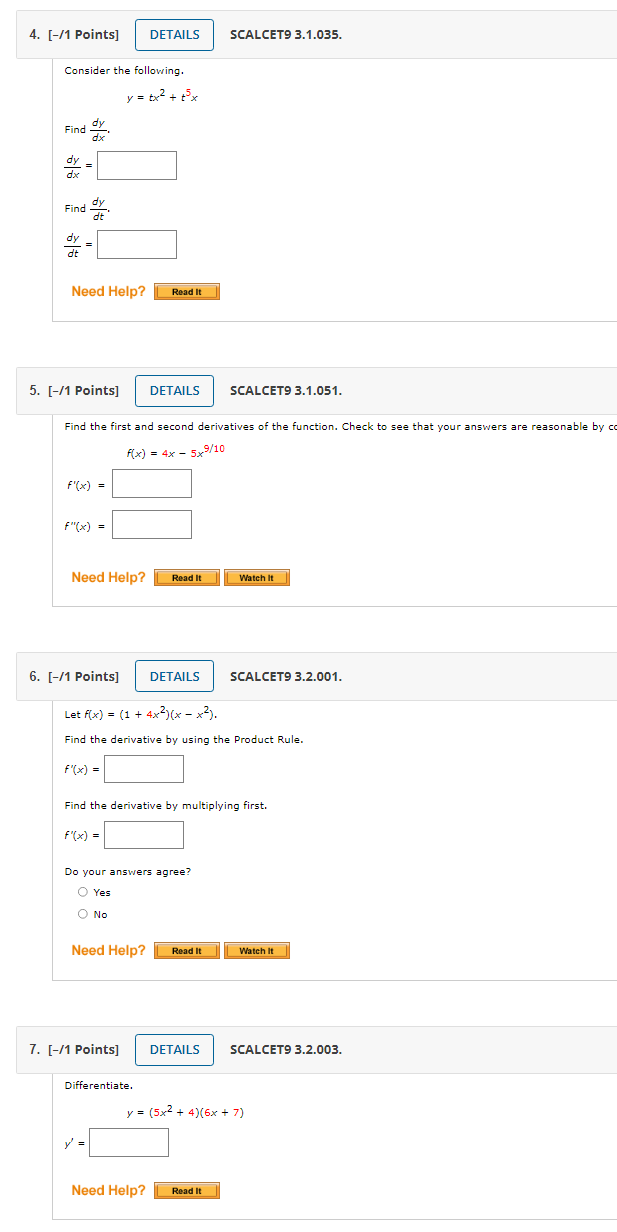Viewport: 617px width, 1232px height.
Task: Open DETAILS for question 5
Action: [173, 391]
